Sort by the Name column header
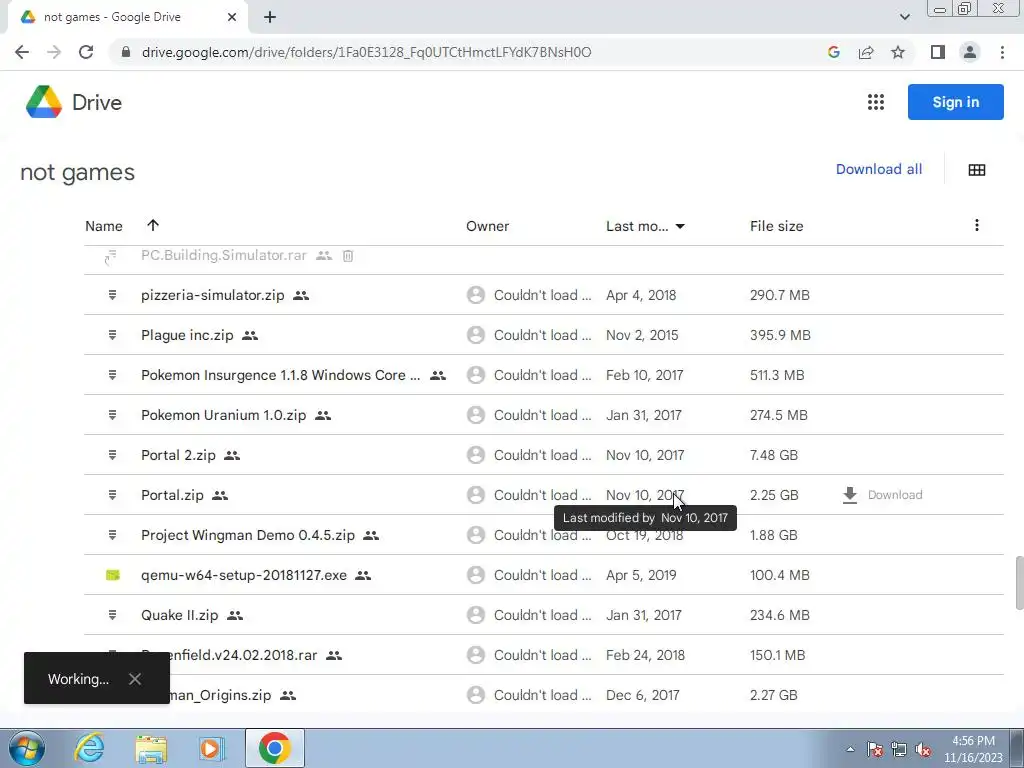 tap(104, 226)
